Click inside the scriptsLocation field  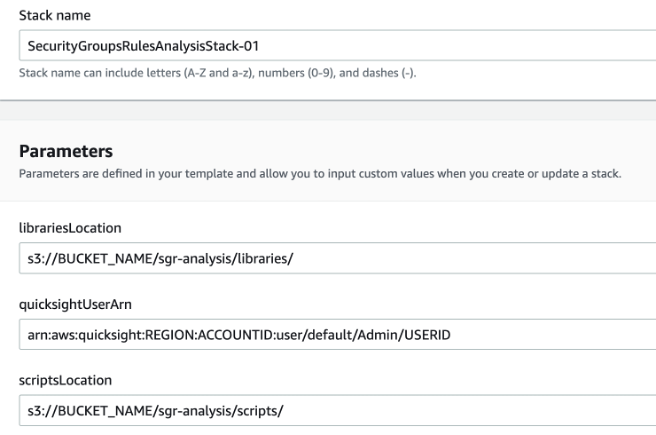click(x=337, y=411)
